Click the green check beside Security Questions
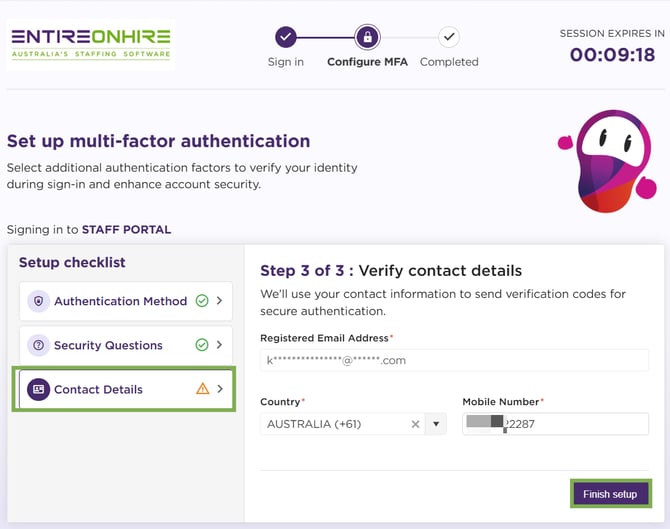The width and height of the screenshot is (670, 529). (202, 345)
